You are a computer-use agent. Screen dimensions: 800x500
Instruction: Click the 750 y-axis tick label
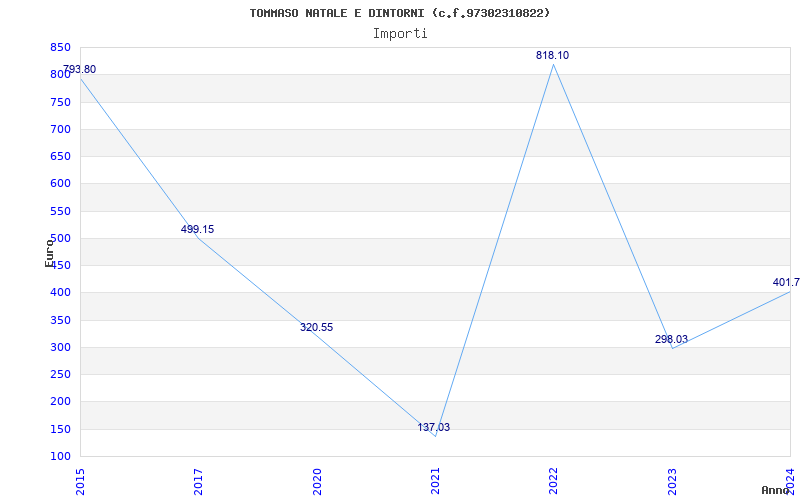click(60, 103)
